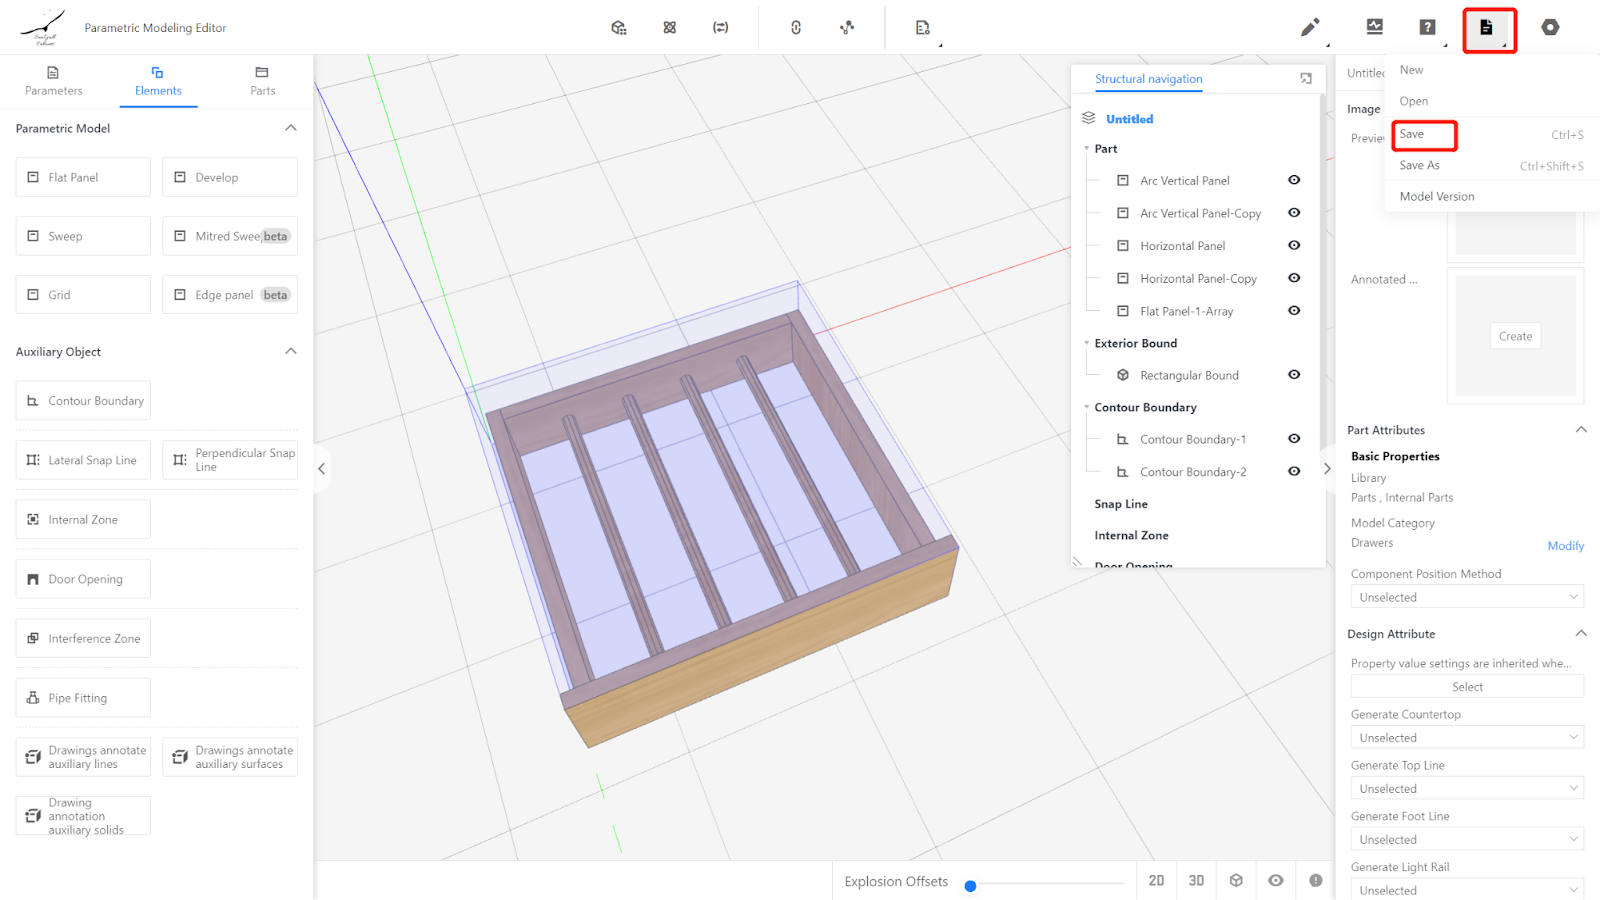Select Save As from the file menu
The height and width of the screenshot is (900, 1600).
(x=1420, y=166)
